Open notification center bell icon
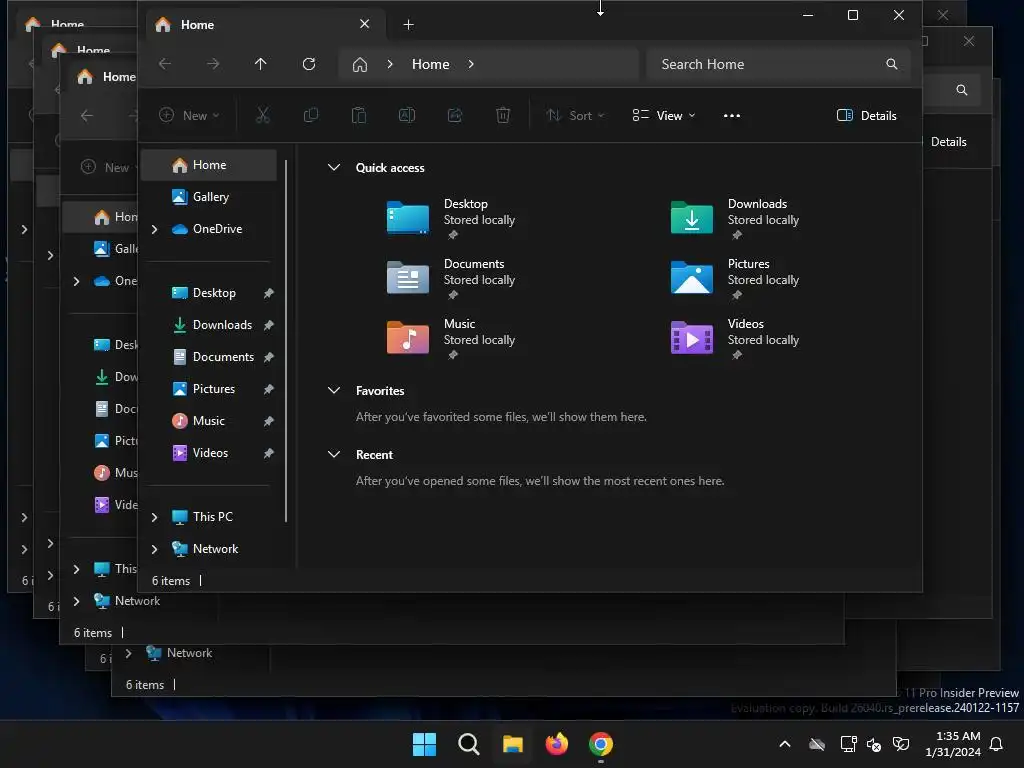Image resolution: width=1024 pixels, height=768 pixels. (997, 744)
